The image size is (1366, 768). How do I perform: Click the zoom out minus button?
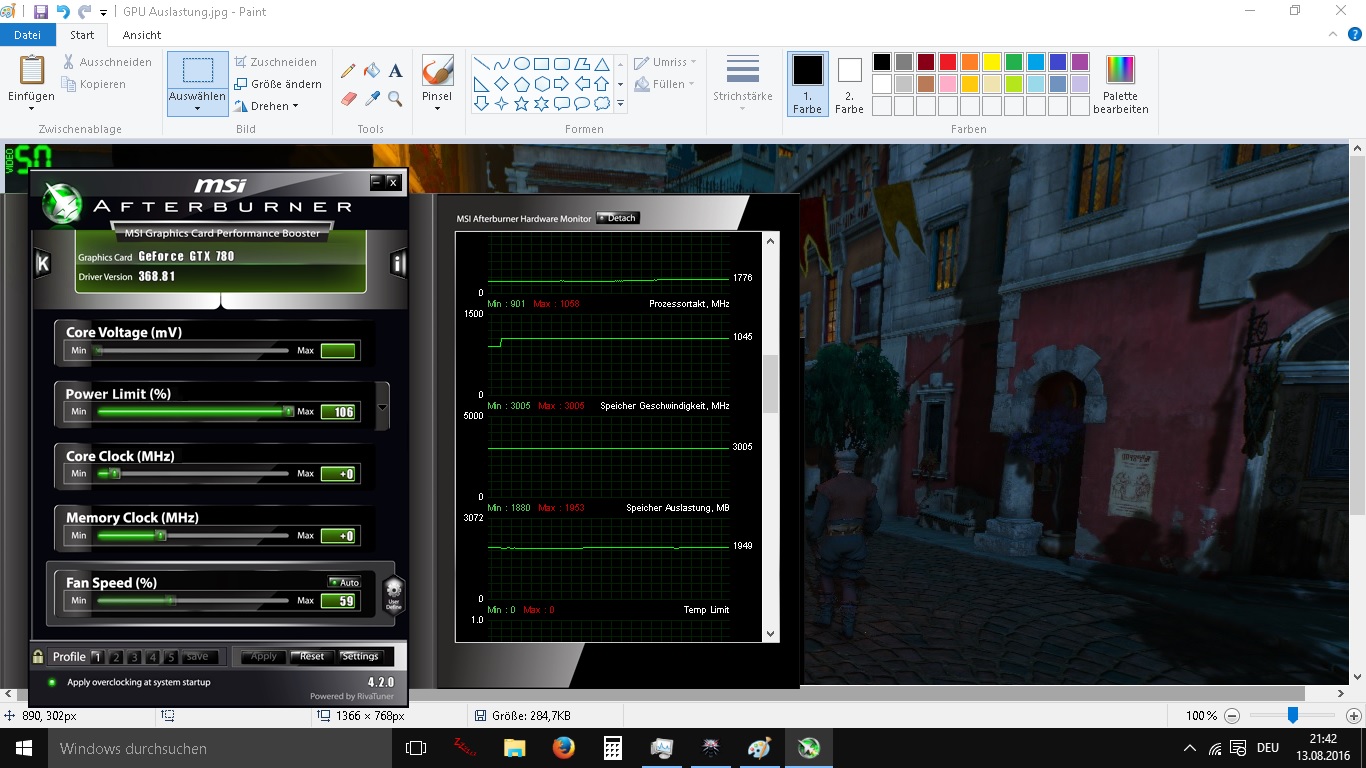tap(1232, 716)
